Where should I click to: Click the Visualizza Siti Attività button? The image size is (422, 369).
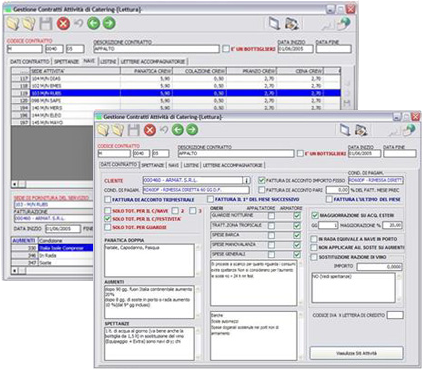pyautogui.click(x=356, y=353)
